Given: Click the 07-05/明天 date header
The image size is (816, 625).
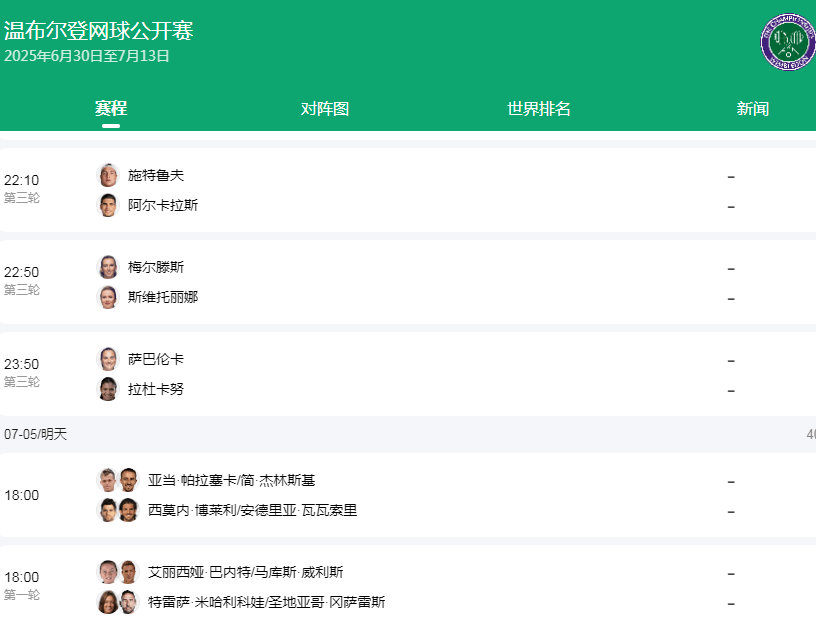Looking at the screenshot, I should (36, 434).
